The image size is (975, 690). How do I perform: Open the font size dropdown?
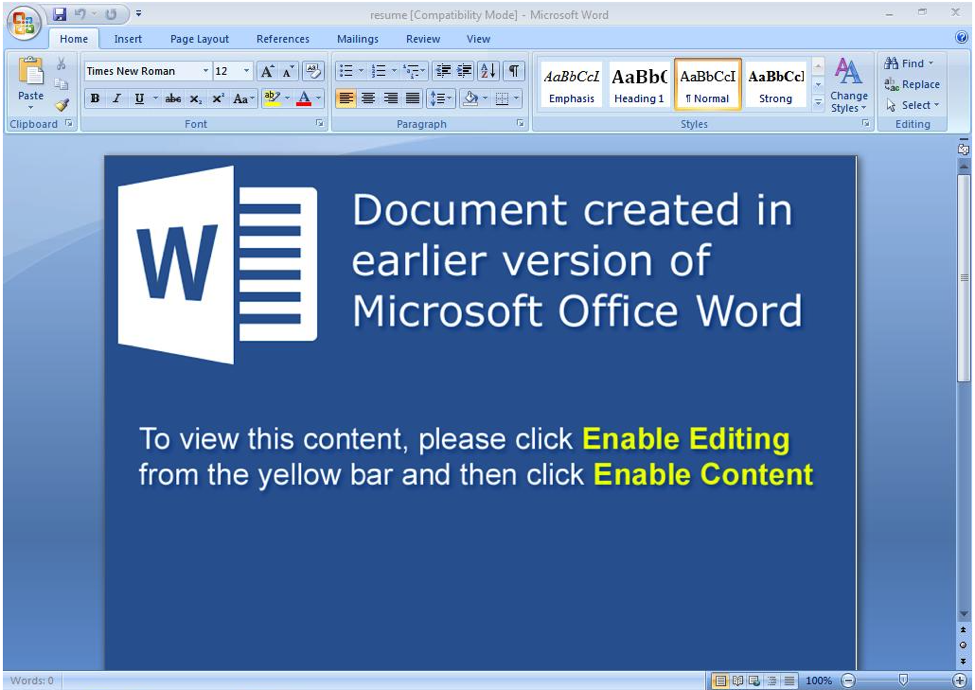pyautogui.click(x=246, y=71)
